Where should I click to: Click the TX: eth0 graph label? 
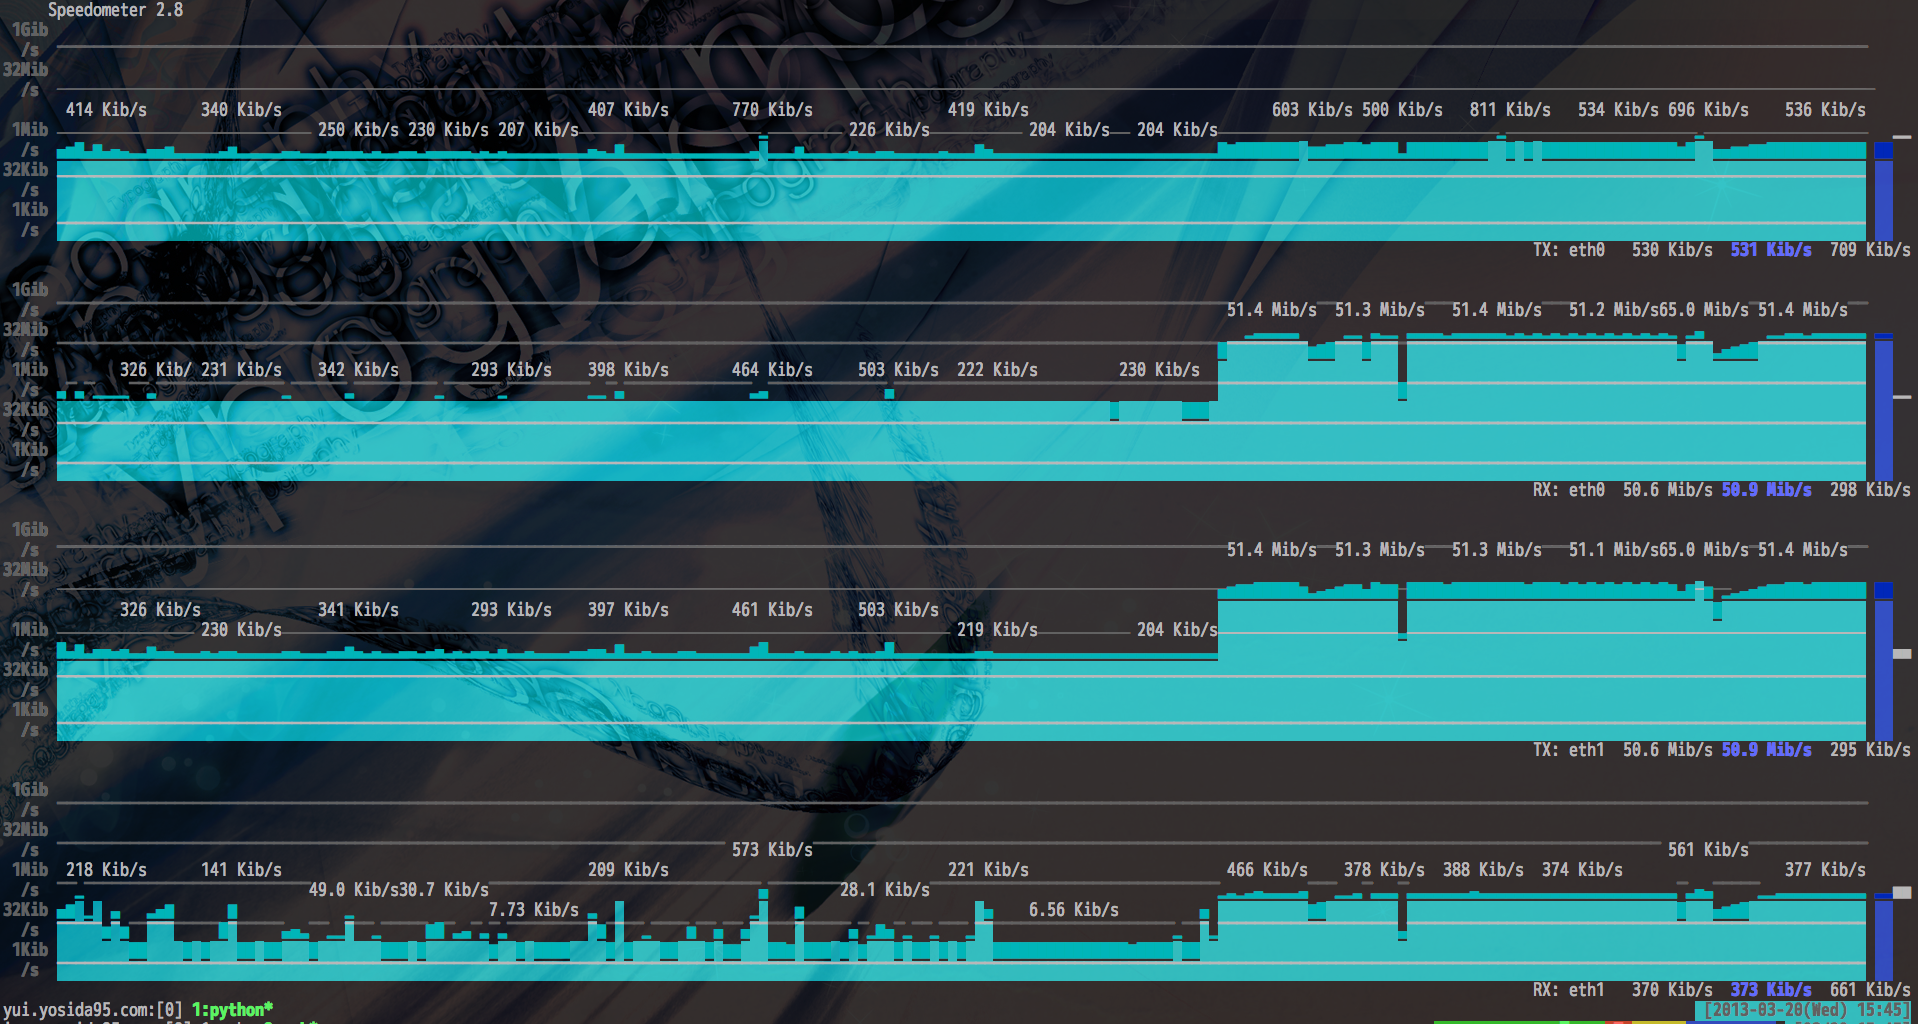tap(1568, 250)
